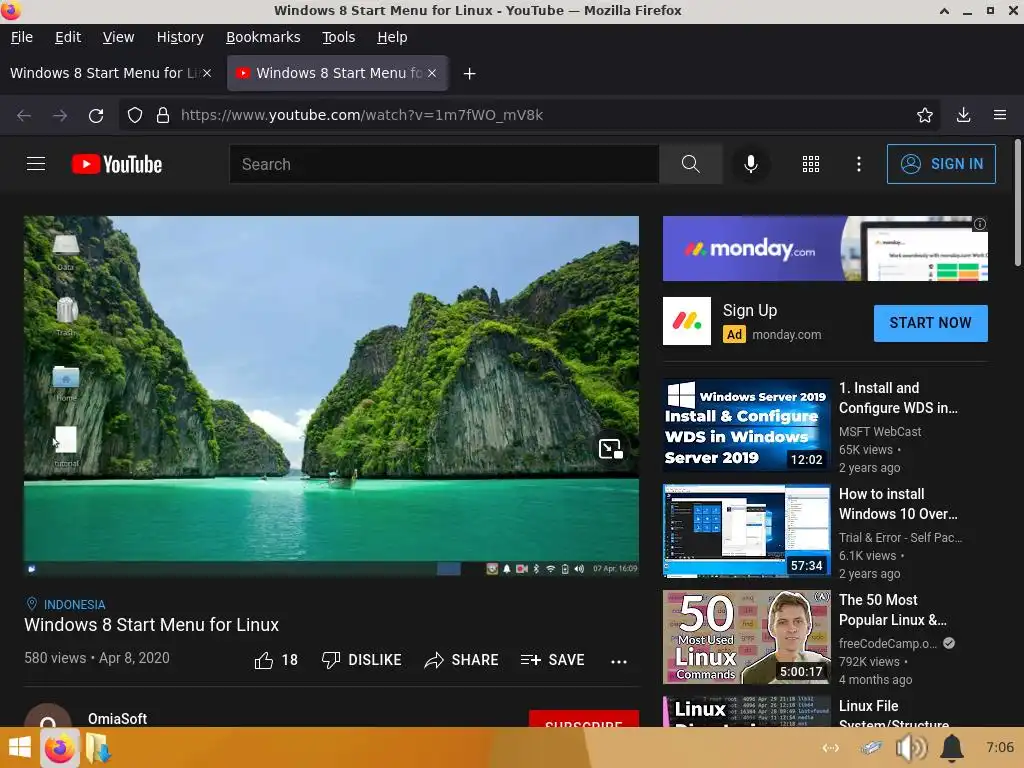
Task: Show site security padlock details
Action: (163, 116)
